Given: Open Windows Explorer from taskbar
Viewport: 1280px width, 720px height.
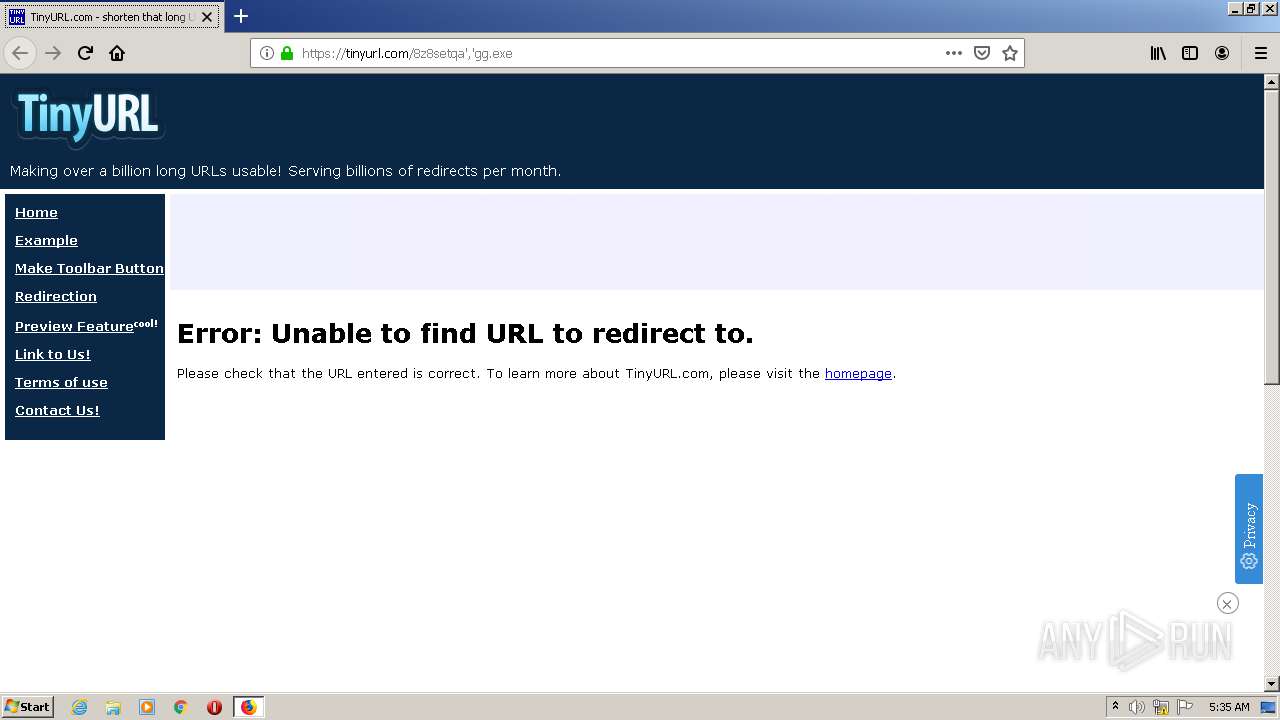Looking at the screenshot, I should point(113,707).
